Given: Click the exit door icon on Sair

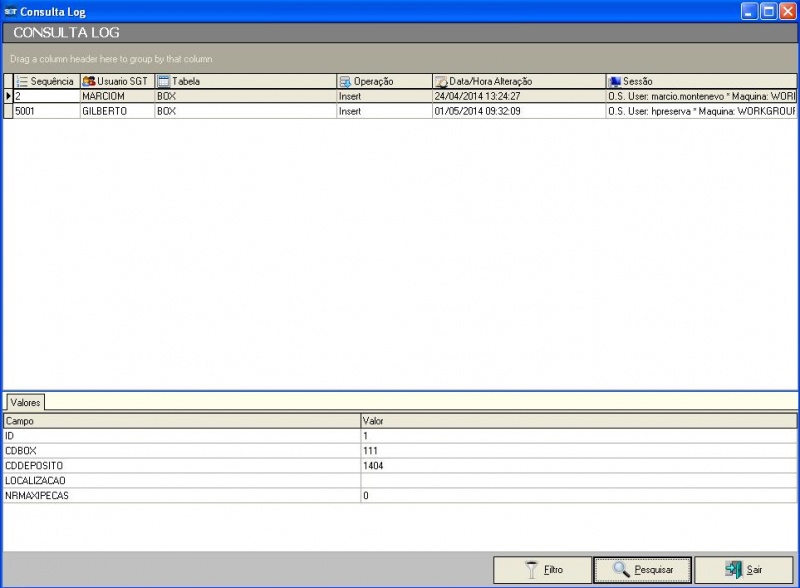Looking at the screenshot, I should pos(733,570).
